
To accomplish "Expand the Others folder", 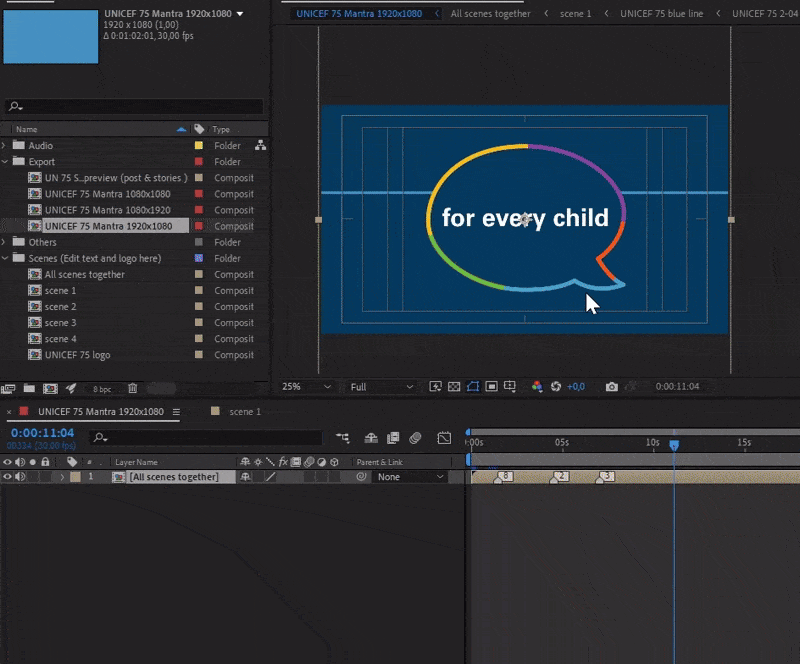I will coord(4,242).
